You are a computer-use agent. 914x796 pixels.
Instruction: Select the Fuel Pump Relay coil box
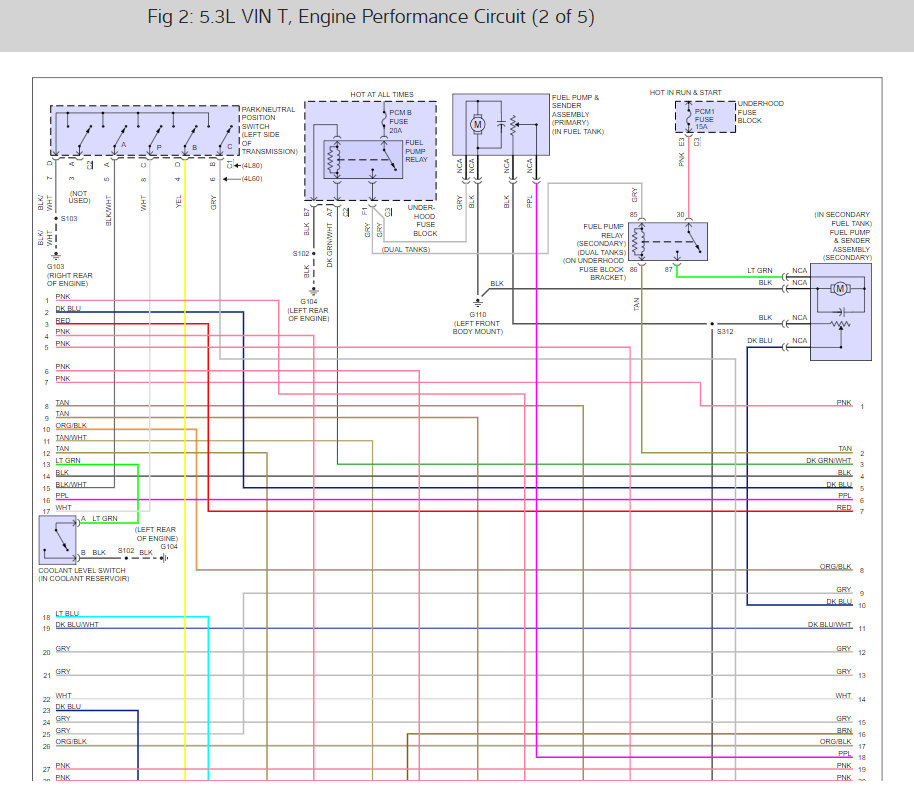tap(363, 159)
